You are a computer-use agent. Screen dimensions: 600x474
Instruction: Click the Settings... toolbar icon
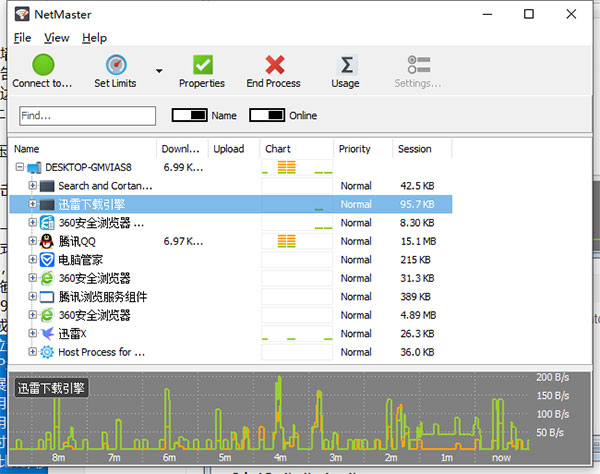419,65
